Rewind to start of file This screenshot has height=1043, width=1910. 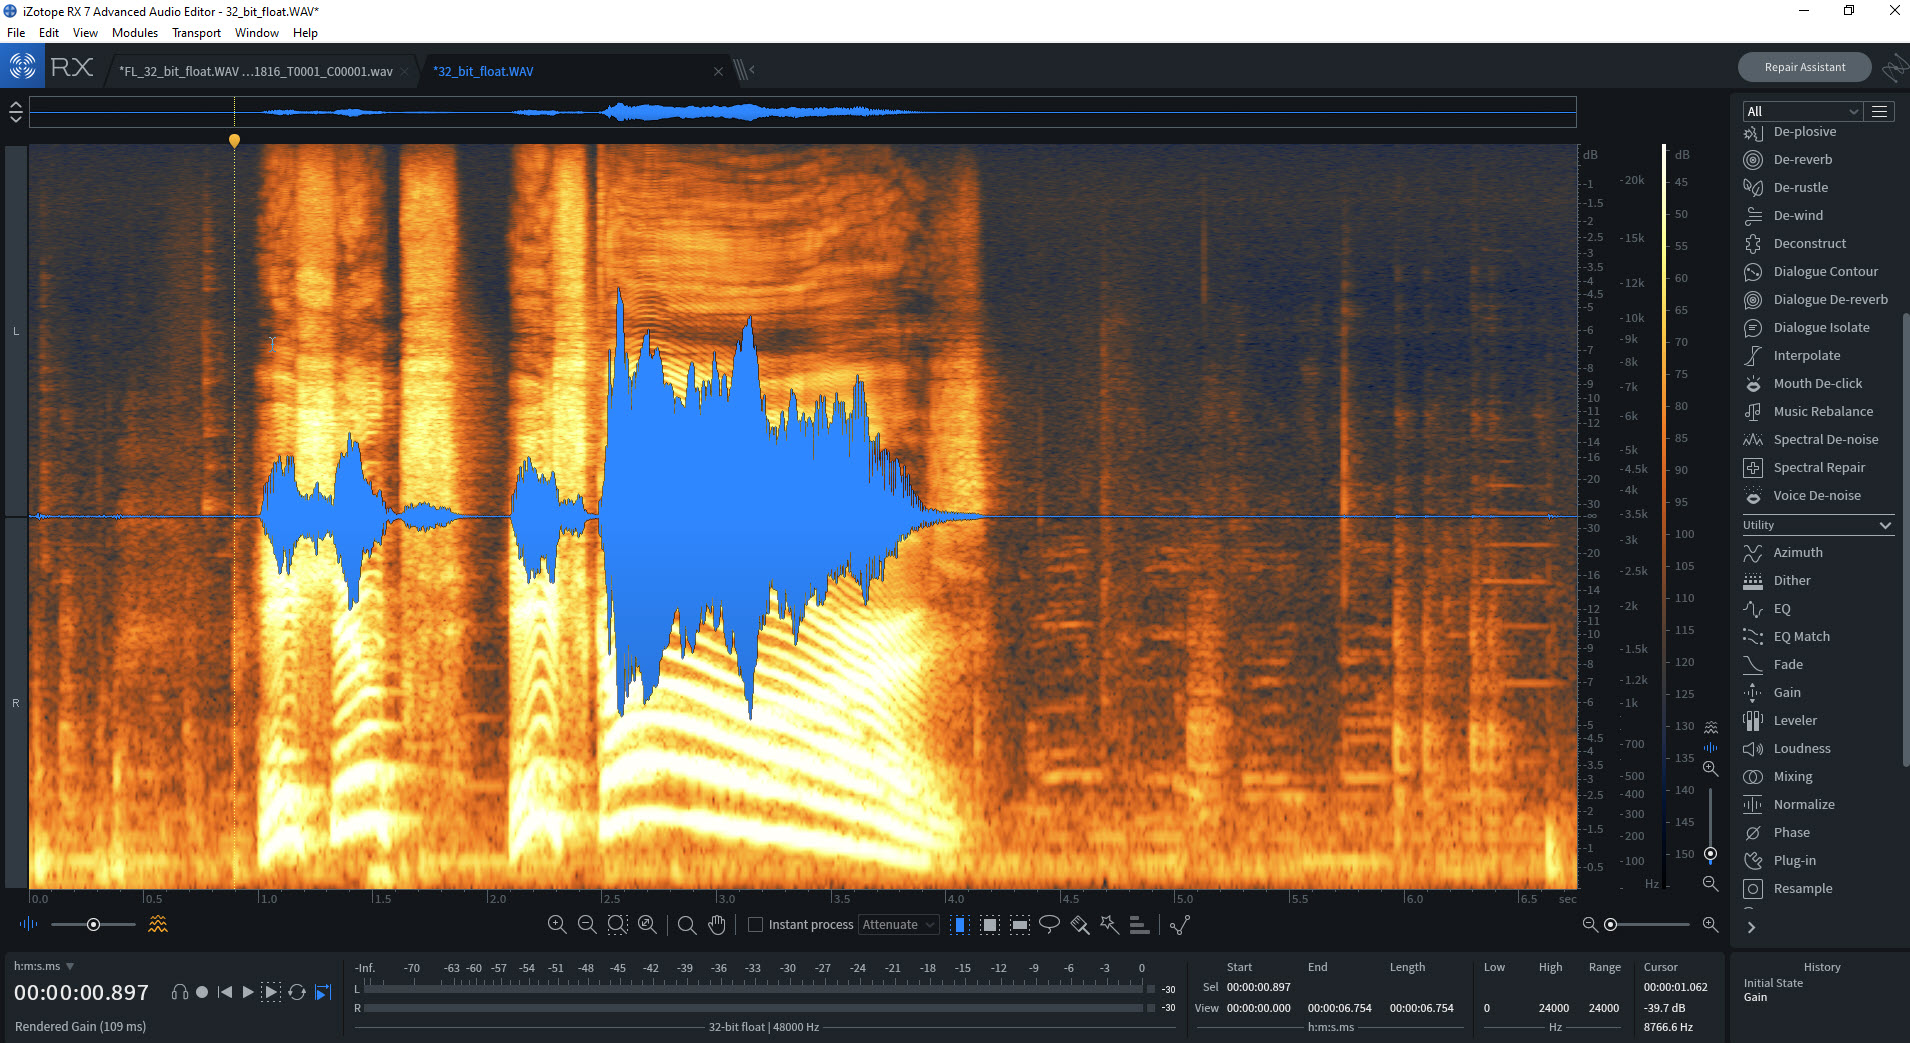(225, 992)
